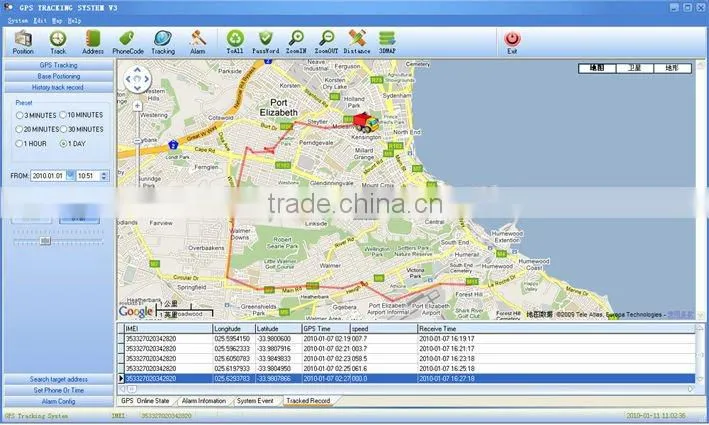The height and width of the screenshot is (425, 709).
Task: Click the FROM date input field
Action: tap(48, 175)
